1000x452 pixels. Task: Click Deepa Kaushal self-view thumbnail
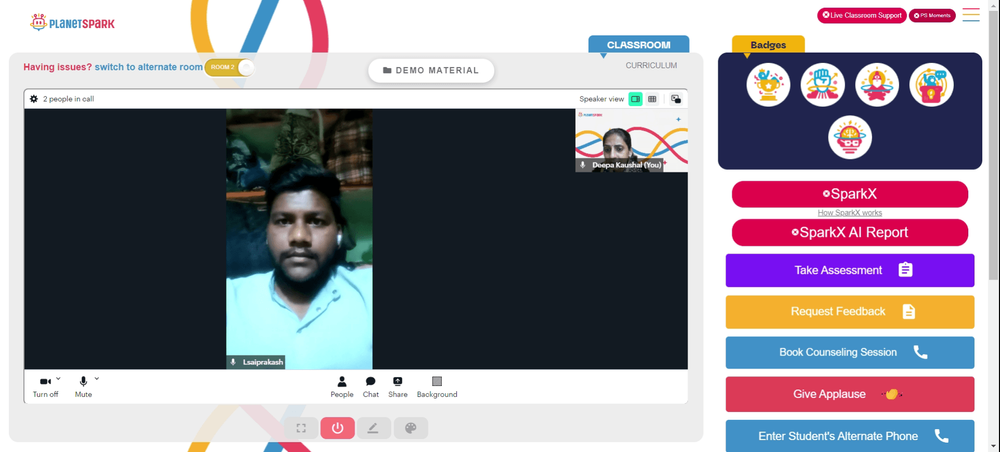click(x=631, y=140)
